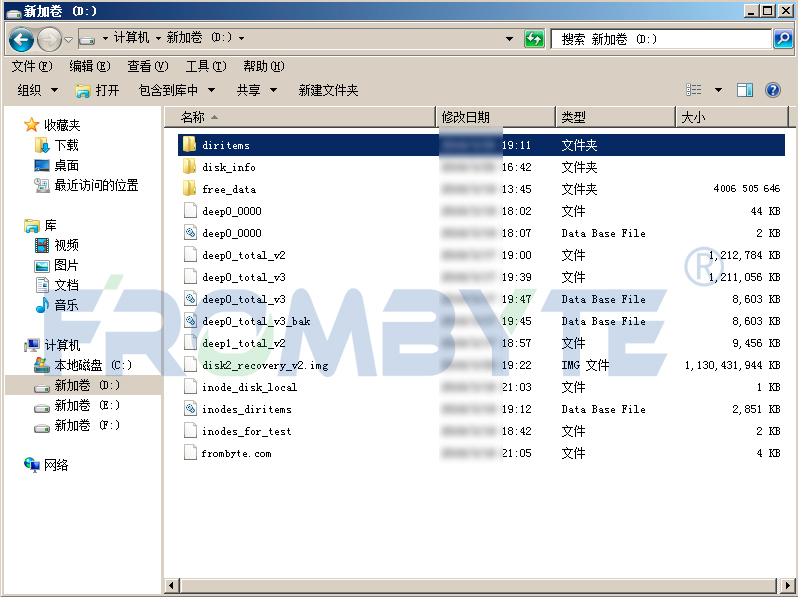Image resolution: width=799 pixels, height=597 pixels.
Task: Open the address bar history dropdown
Action: pos(509,39)
